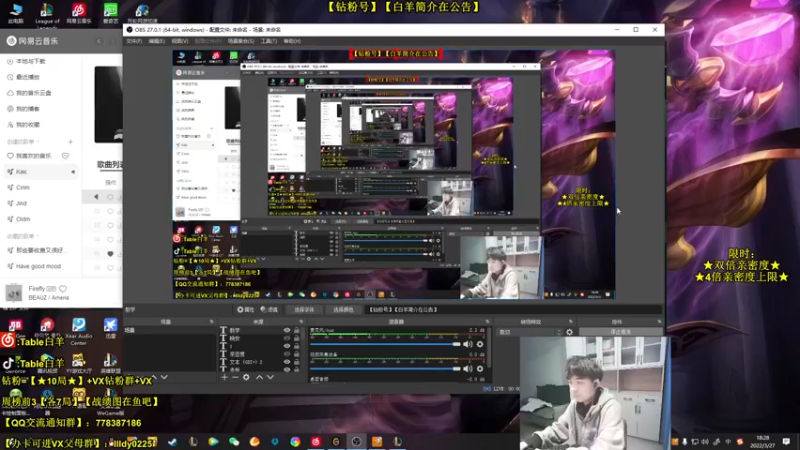Open Steam from the taskbar
The height and width of the screenshot is (450, 800).
point(172,442)
